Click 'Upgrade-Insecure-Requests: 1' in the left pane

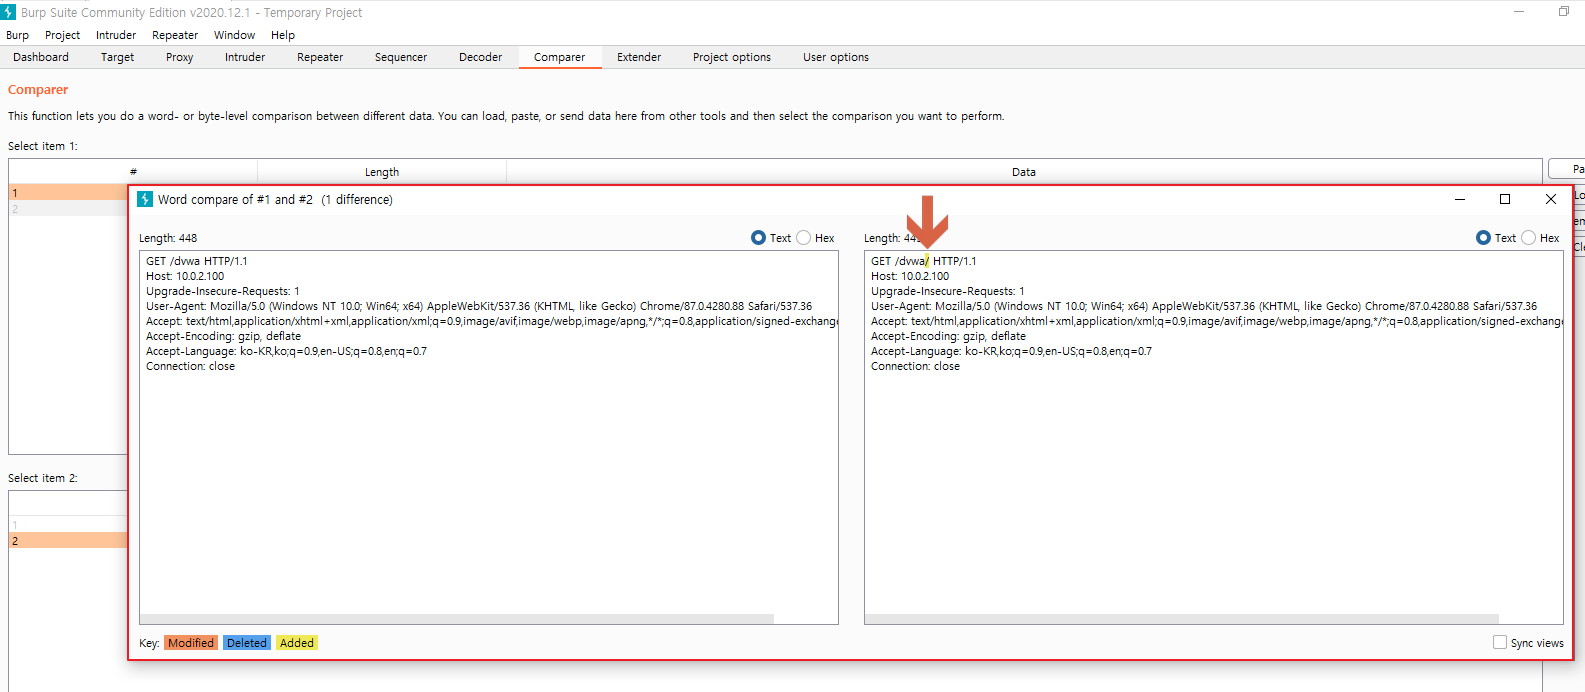coord(223,291)
